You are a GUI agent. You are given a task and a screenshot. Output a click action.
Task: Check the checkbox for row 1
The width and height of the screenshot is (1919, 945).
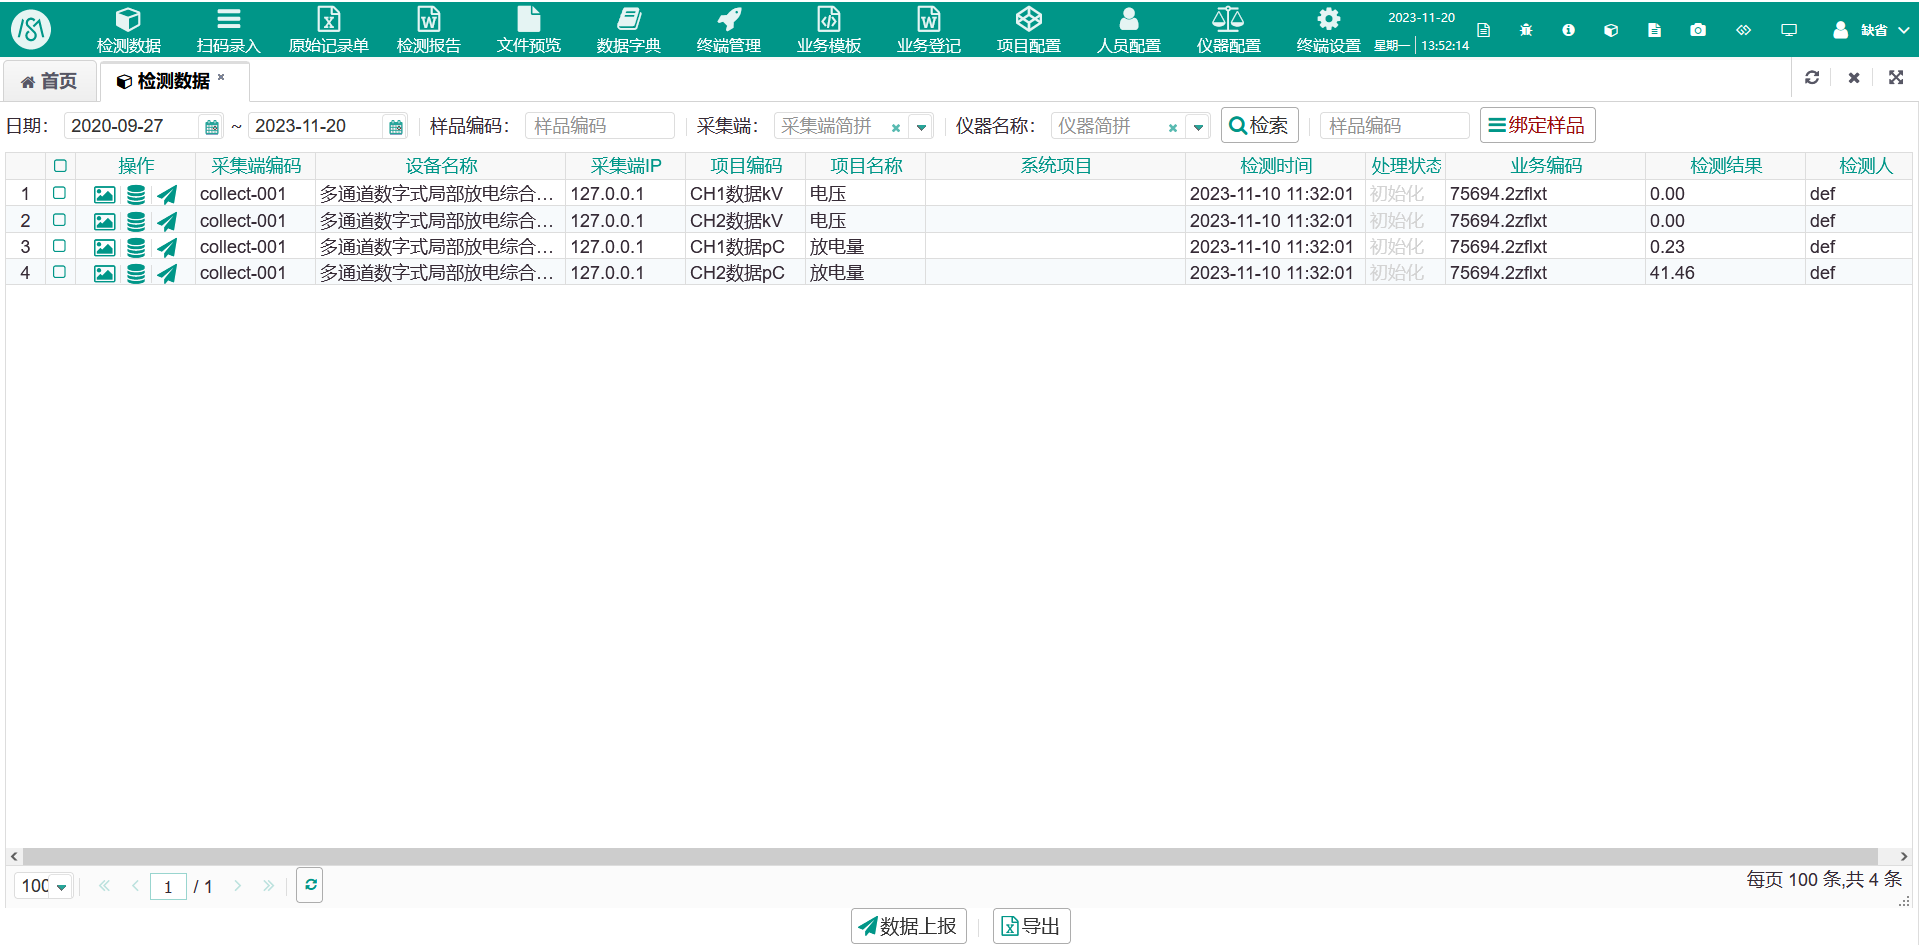(59, 193)
